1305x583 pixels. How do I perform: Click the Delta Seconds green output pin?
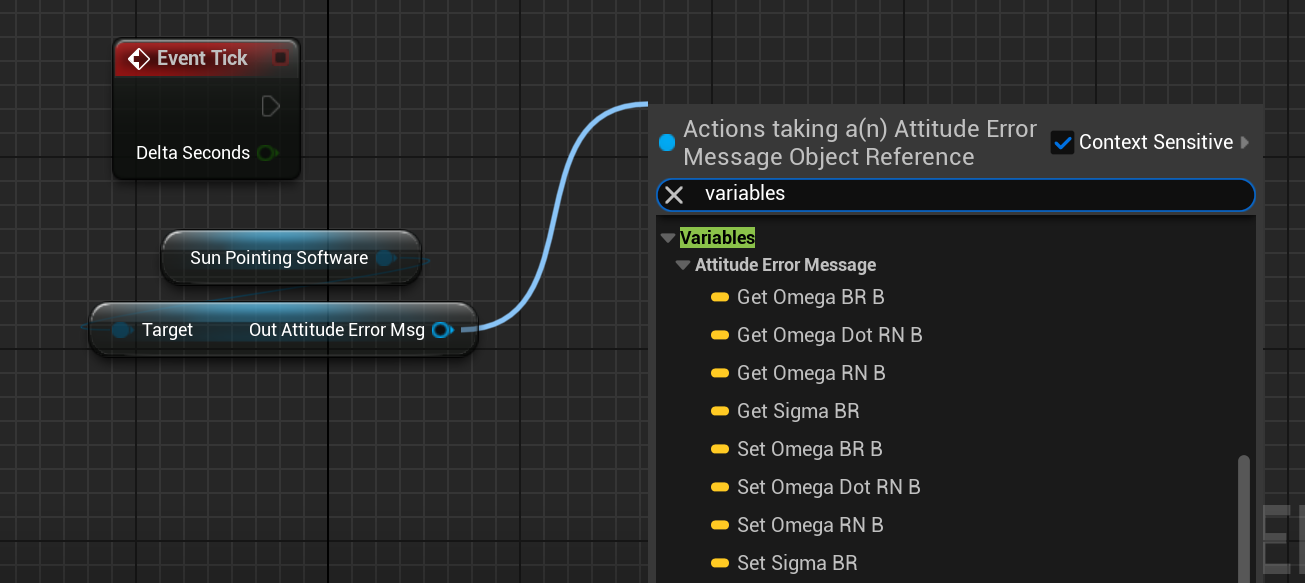[x=266, y=153]
